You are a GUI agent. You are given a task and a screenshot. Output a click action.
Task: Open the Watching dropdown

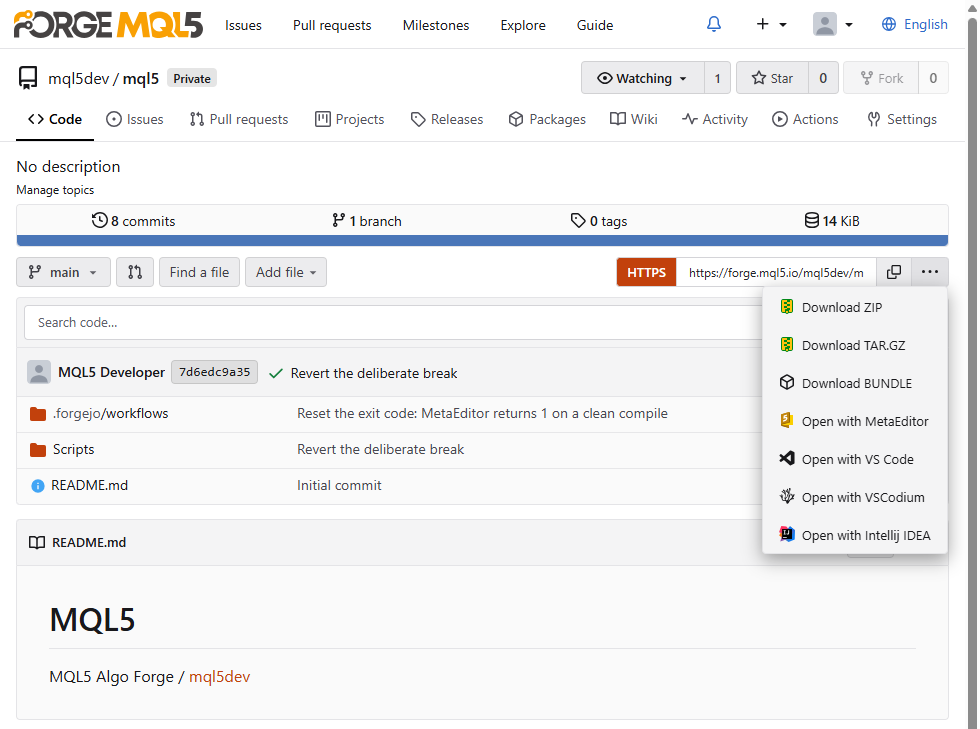click(642, 78)
